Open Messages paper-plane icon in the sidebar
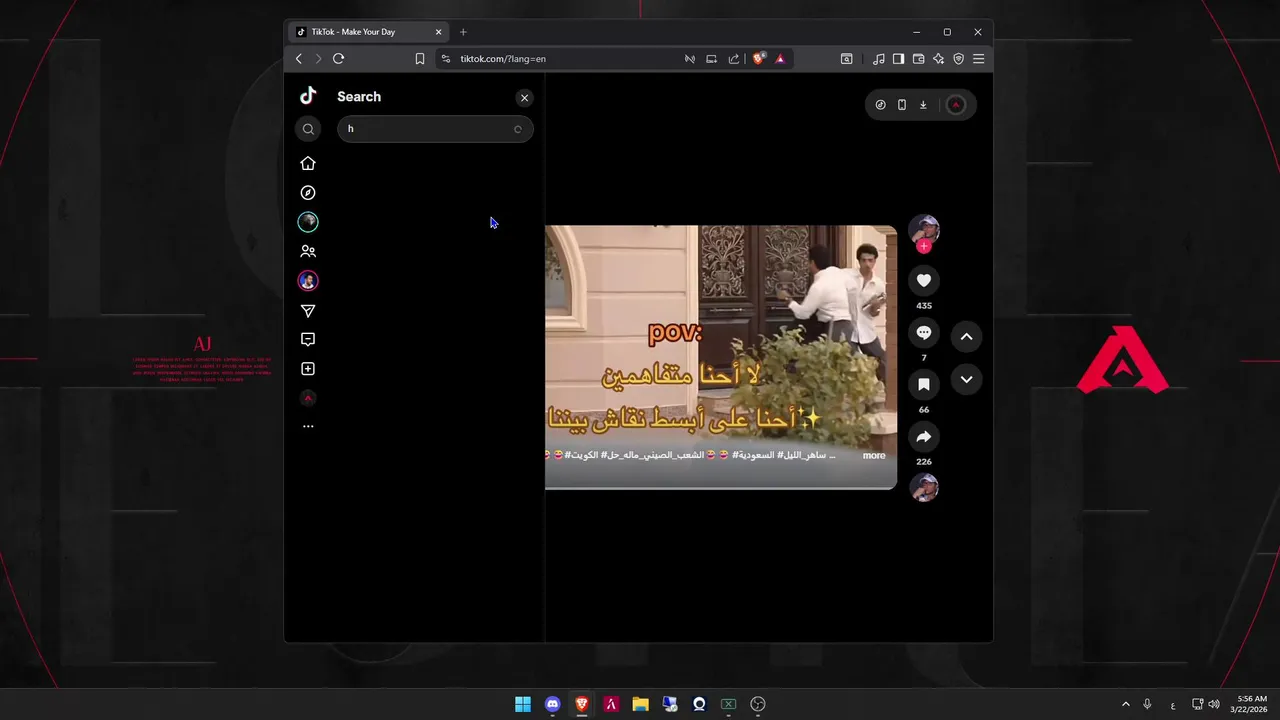This screenshot has width=1280, height=720. pyautogui.click(x=308, y=311)
